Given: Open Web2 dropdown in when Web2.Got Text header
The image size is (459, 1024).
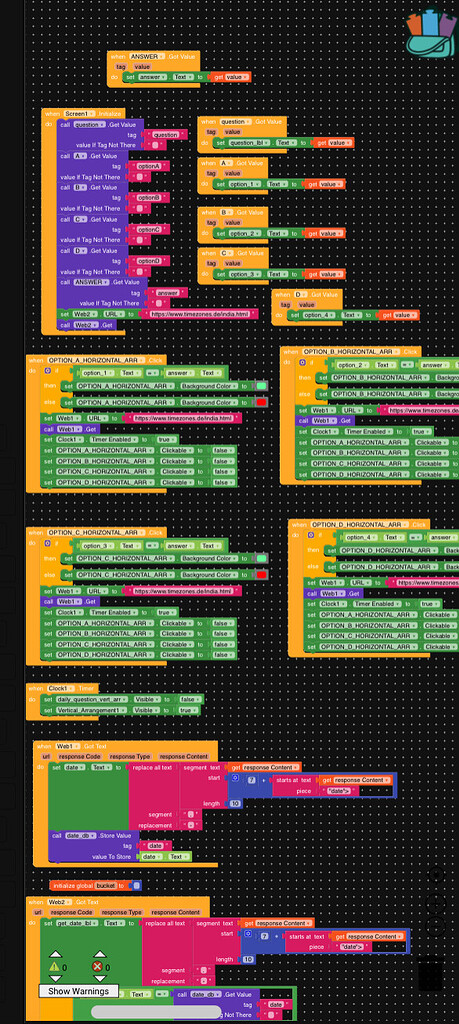Looking at the screenshot, I should (59, 902).
